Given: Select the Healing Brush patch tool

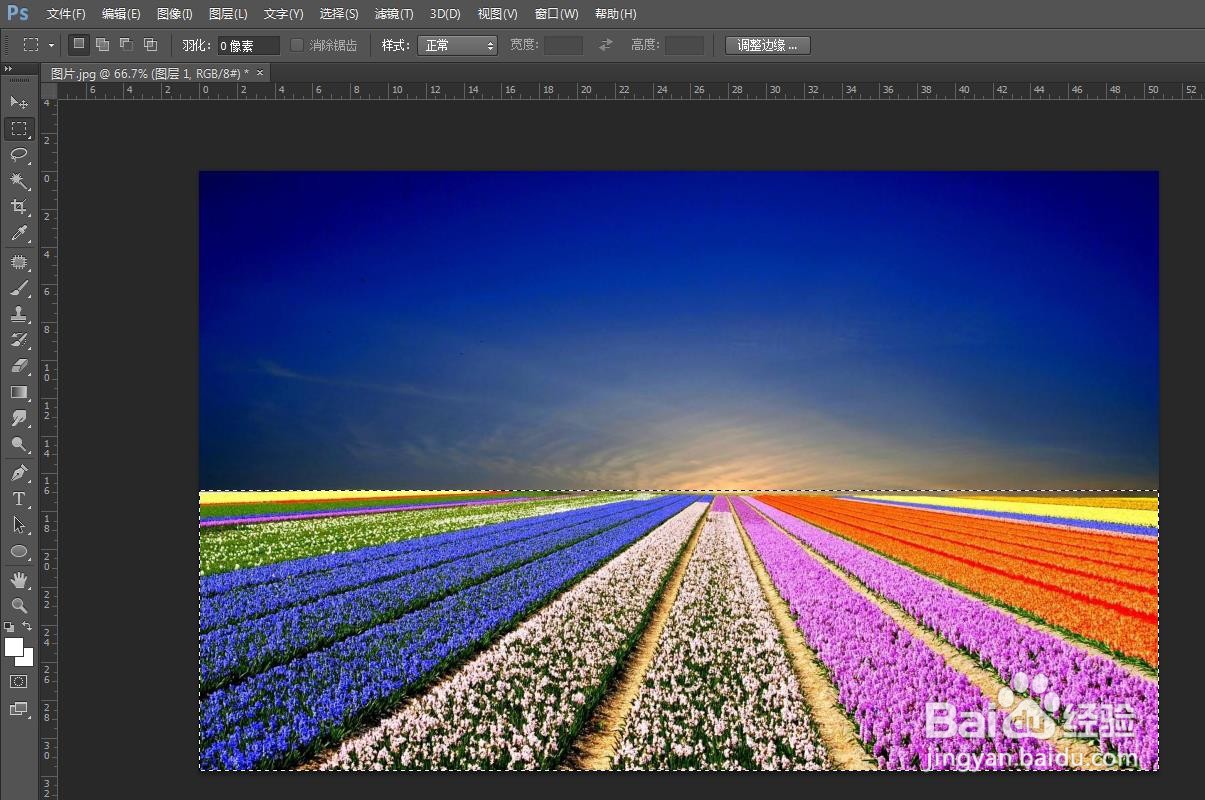Looking at the screenshot, I should click(19, 262).
